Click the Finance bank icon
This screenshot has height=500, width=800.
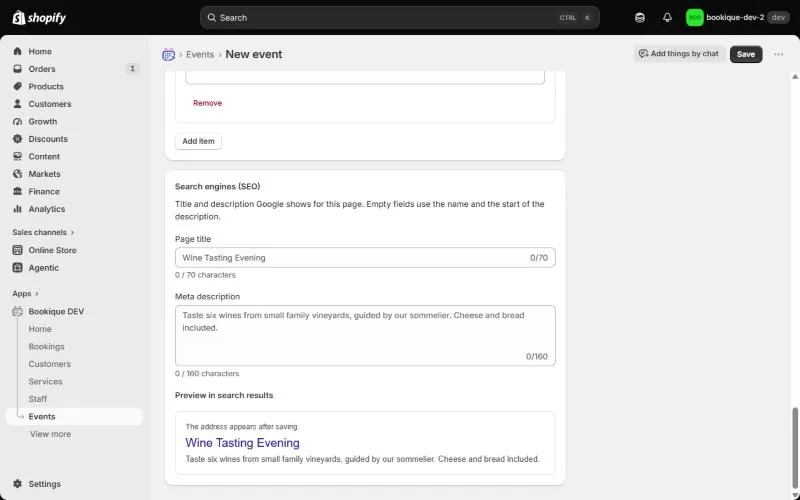[x=17, y=191]
